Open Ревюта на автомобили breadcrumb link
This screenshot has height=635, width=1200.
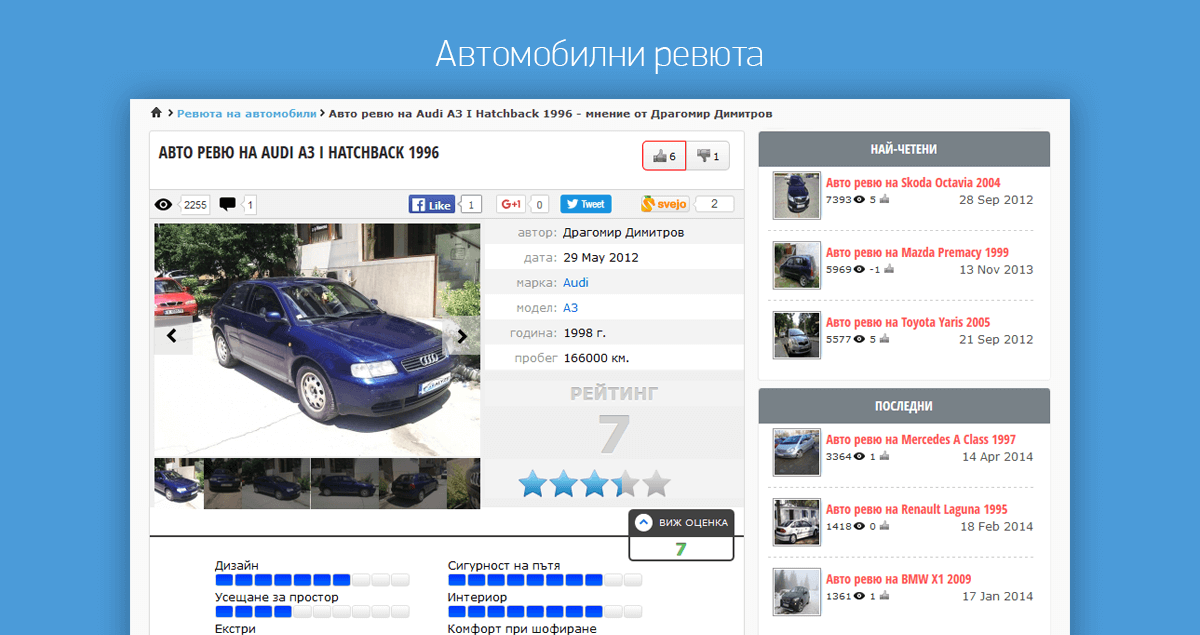(247, 113)
